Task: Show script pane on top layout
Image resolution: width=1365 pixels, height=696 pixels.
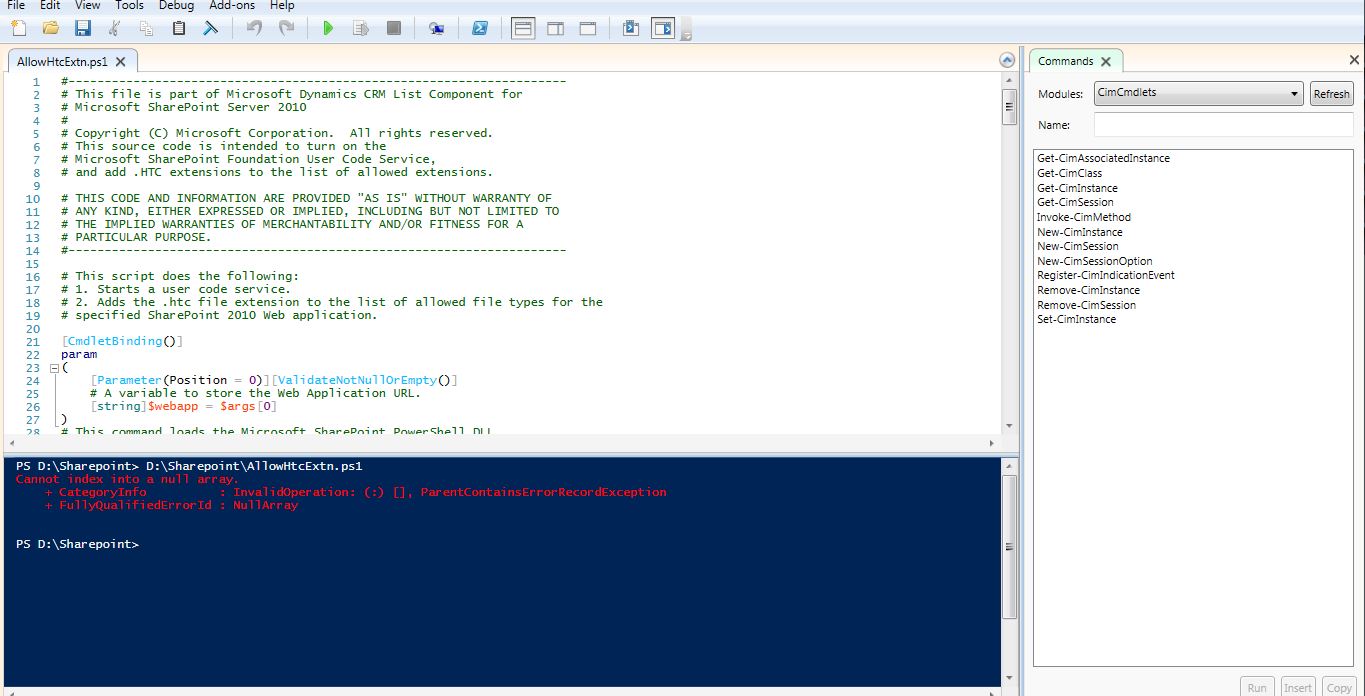Action: coord(523,28)
